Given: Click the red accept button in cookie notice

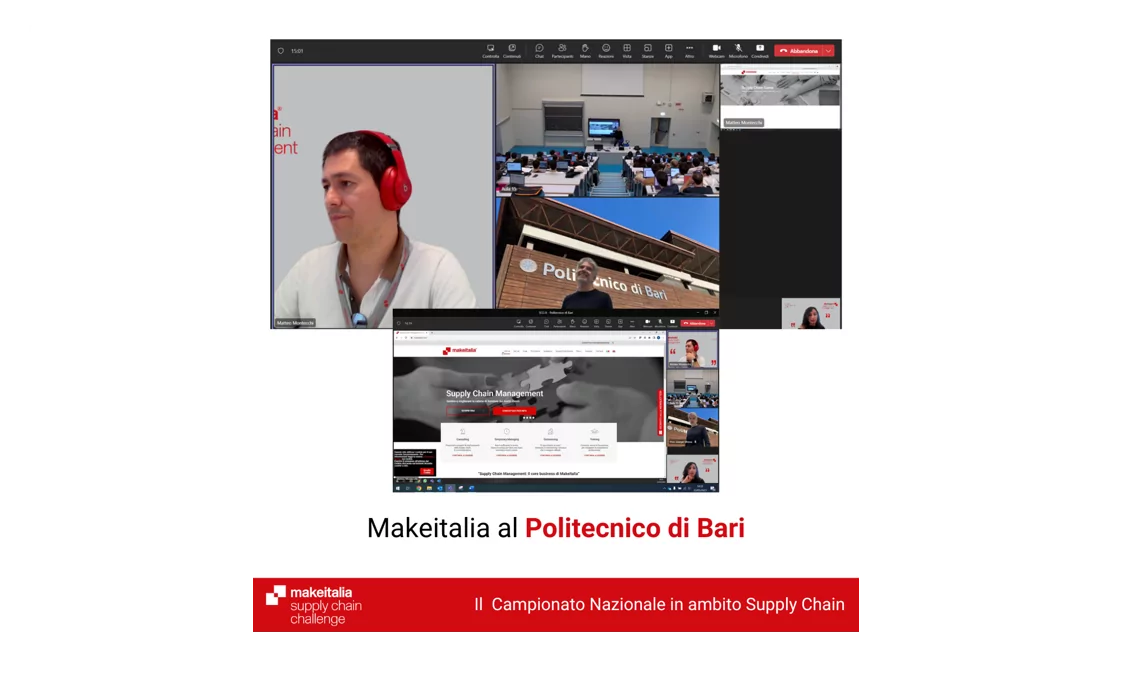Looking at the screenshot, I should [x=426, y=471].
